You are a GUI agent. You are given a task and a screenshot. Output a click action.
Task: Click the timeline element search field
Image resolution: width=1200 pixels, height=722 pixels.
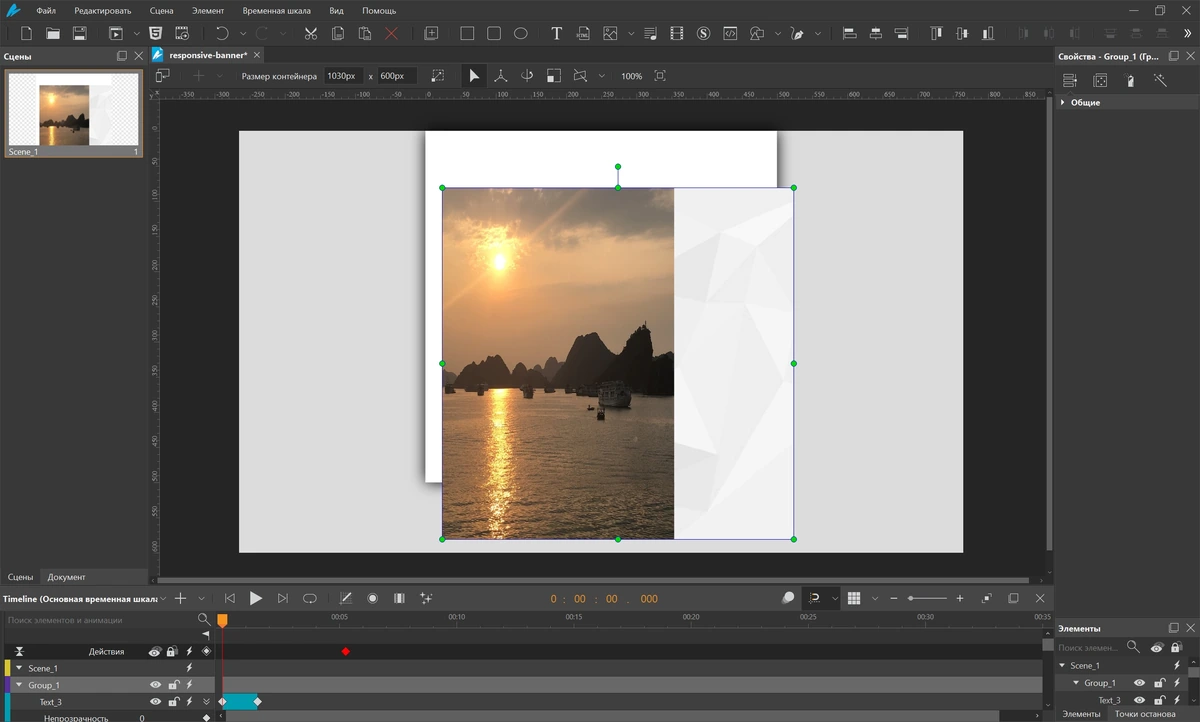click(x=100, y=620)
